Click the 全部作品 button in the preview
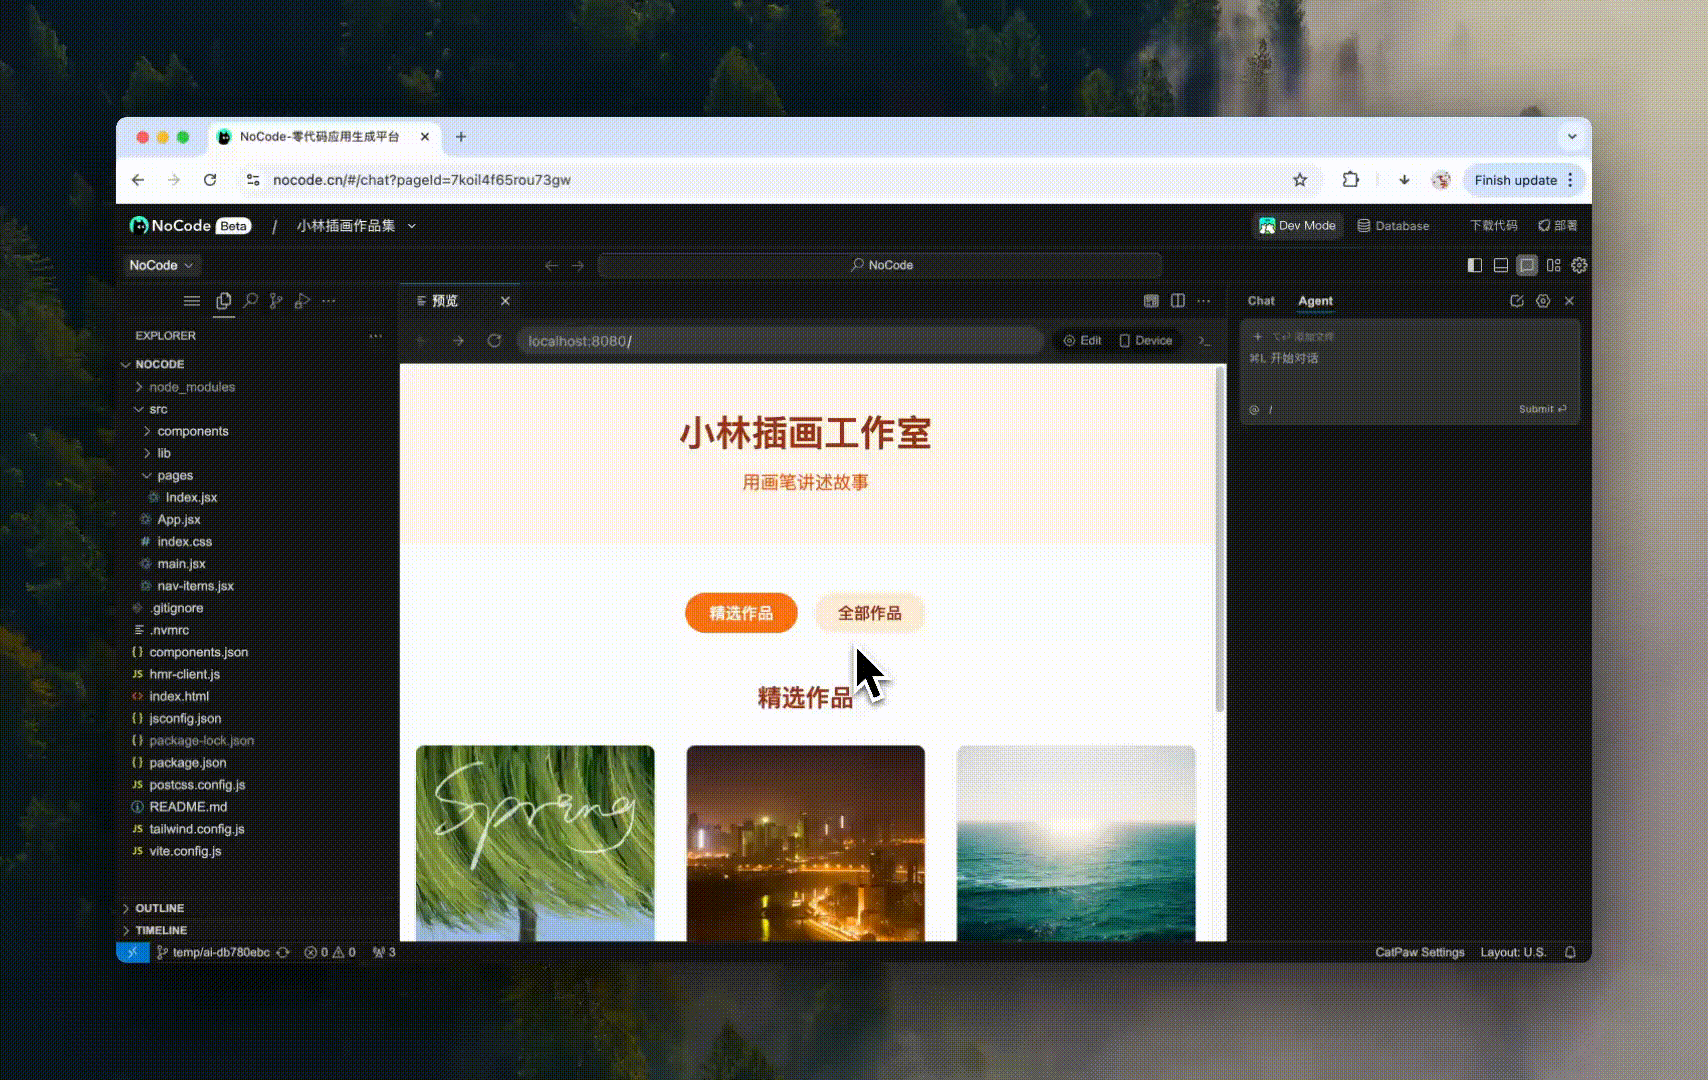 869,613
